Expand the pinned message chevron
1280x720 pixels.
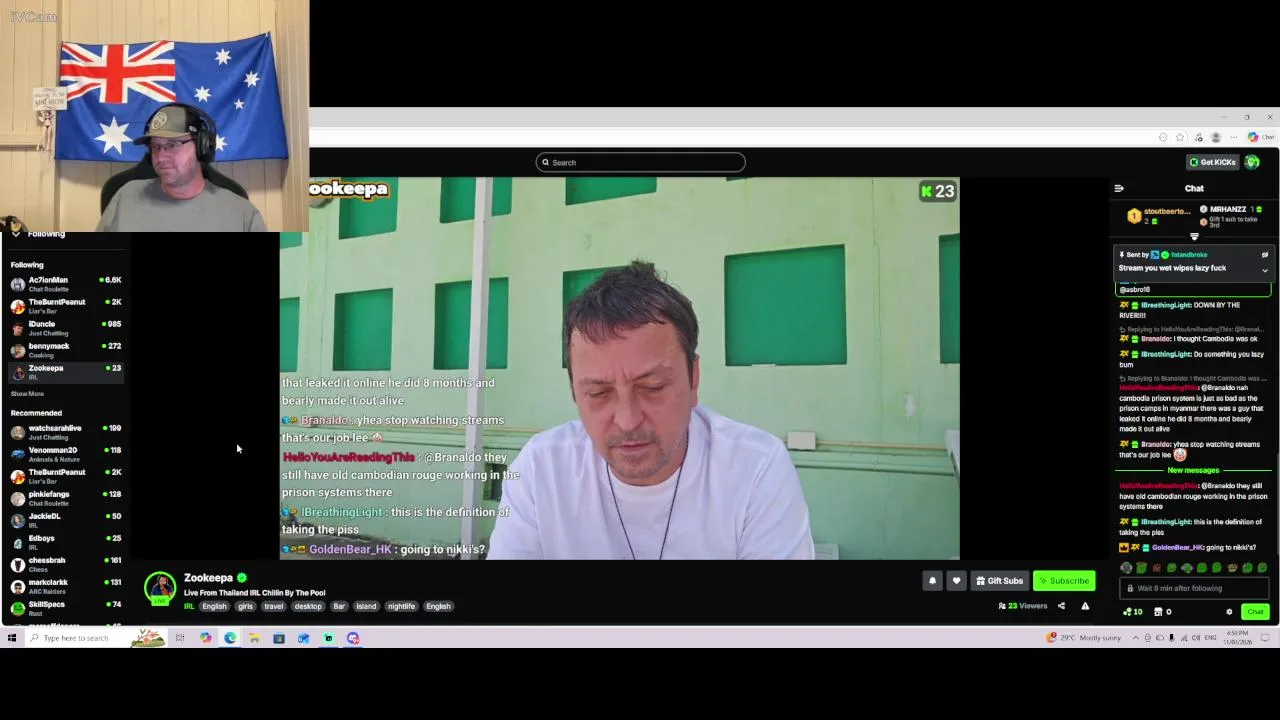(1264, 270)
